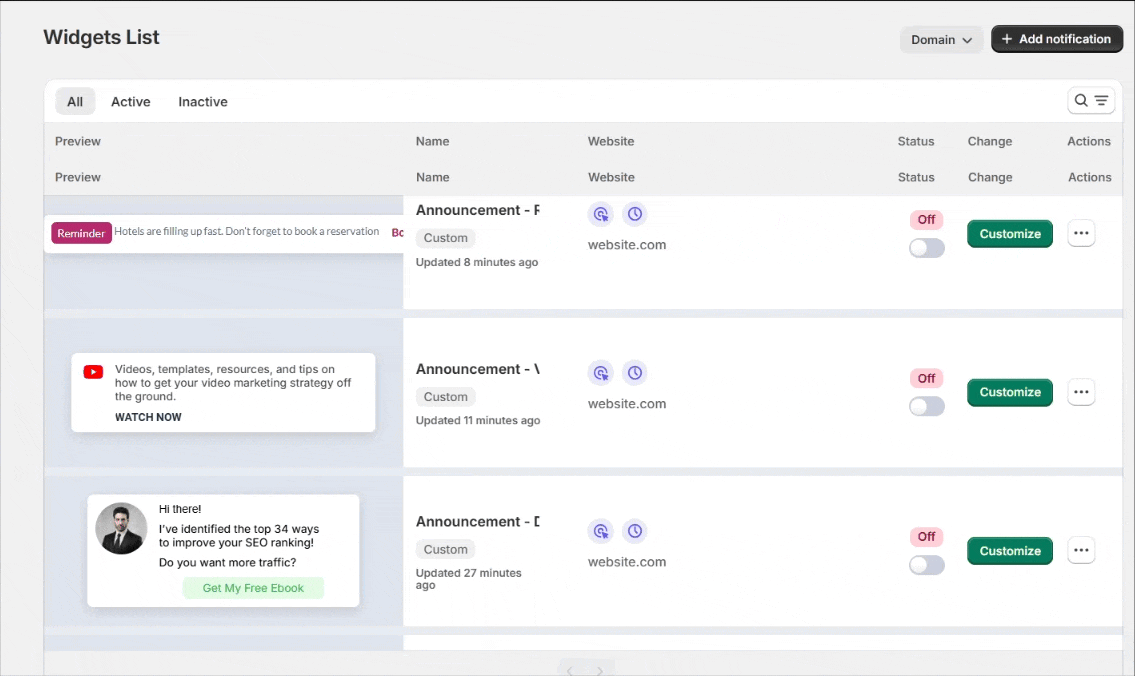The image size is (1135, 676).
Task: Open the SEO Ebook widget preview thumbnail
Action: [x=223, y=551]
